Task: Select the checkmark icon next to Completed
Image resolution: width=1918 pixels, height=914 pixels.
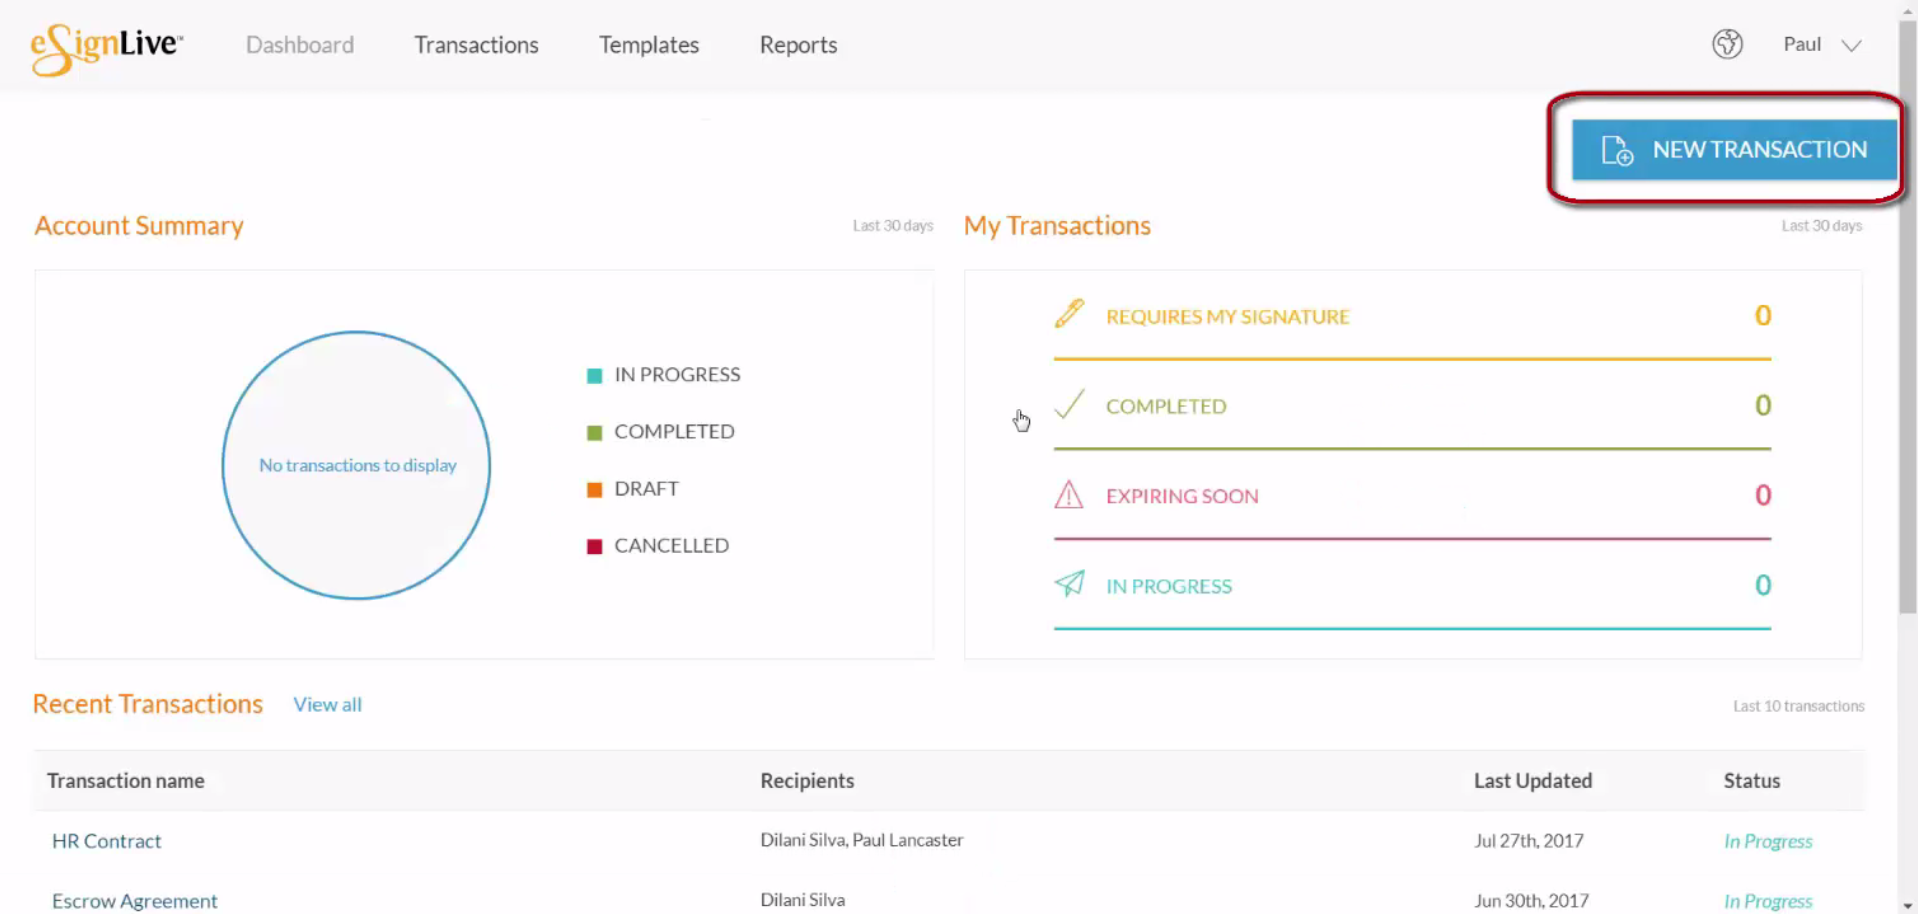Action: [1069, 404]
